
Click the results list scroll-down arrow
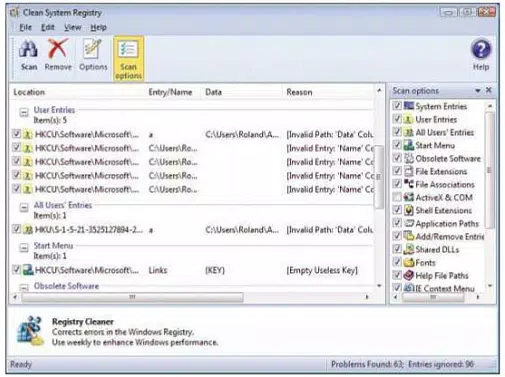coord(379,286)
